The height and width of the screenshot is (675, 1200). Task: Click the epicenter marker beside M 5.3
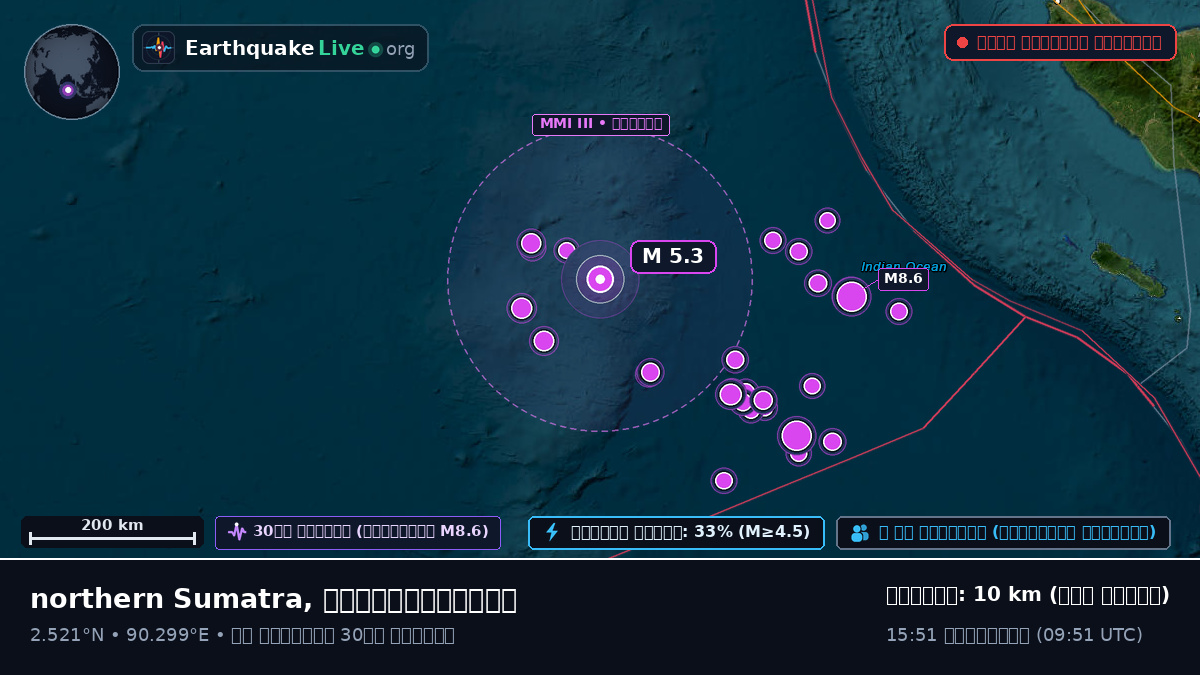(600, 279)
